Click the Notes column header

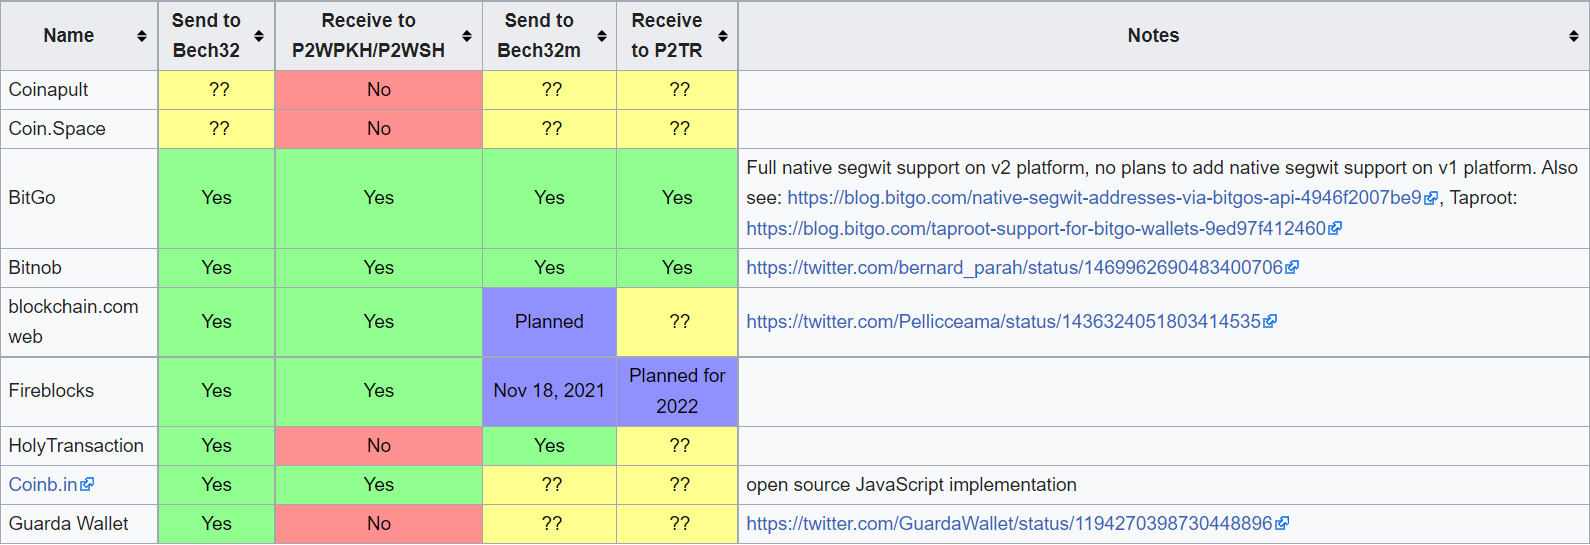1163,36
